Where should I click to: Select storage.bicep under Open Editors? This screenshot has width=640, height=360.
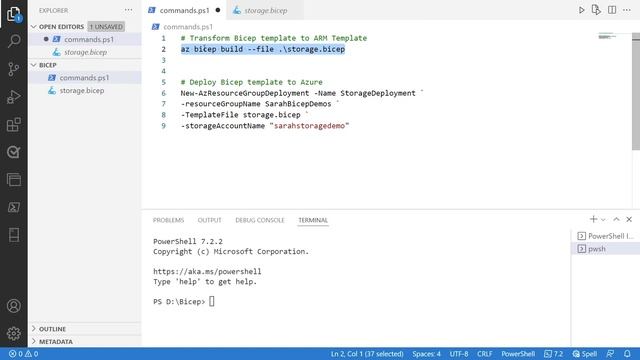85,52
